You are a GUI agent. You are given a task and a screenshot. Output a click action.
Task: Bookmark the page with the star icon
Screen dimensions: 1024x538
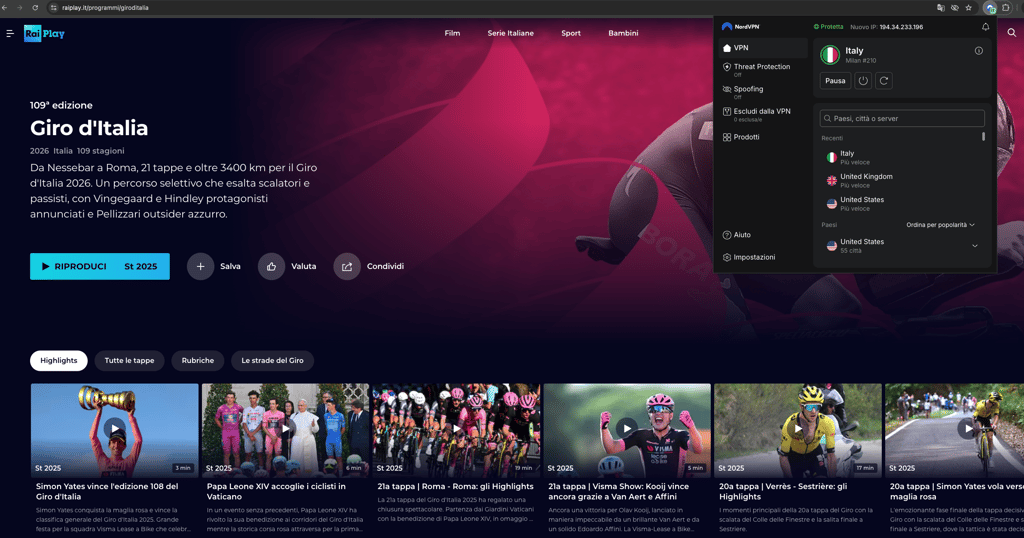968,8
